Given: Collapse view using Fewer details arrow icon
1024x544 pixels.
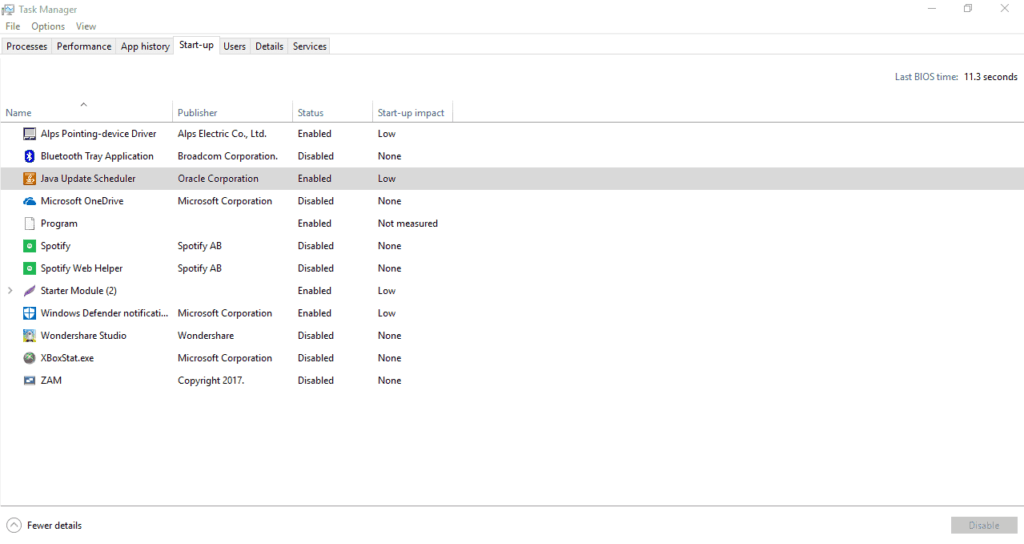Looking at the screenshot, I should 14,525.
